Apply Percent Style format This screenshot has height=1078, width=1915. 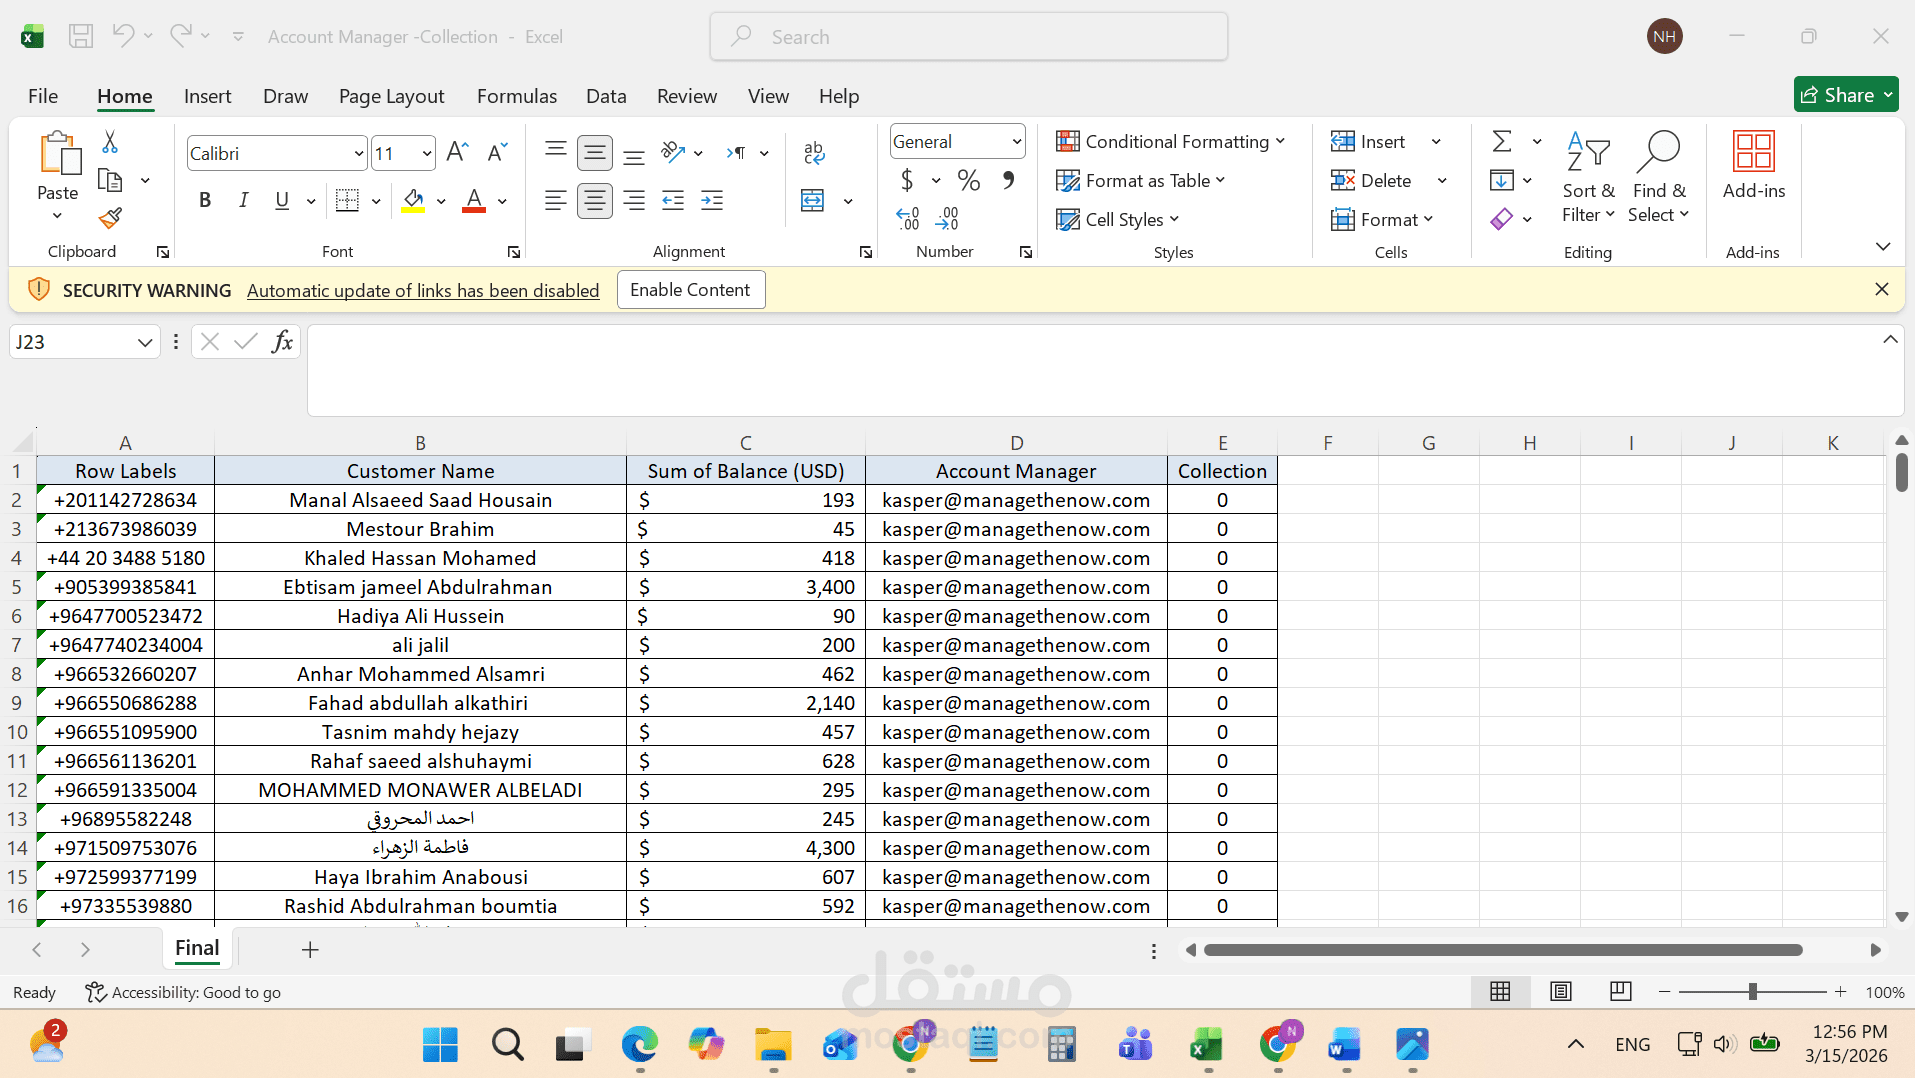[x=968, y=180]
